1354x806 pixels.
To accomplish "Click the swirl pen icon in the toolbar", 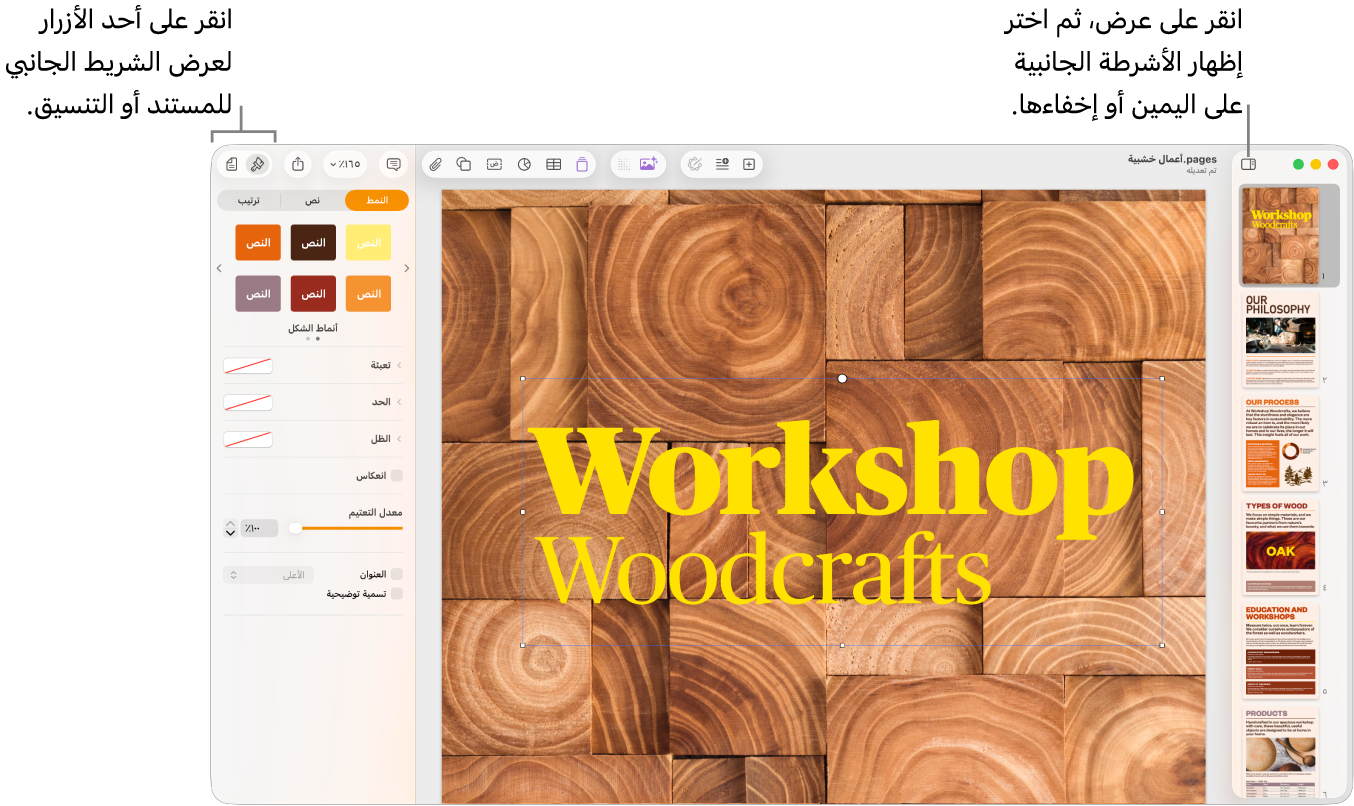I will coord(695,164).
